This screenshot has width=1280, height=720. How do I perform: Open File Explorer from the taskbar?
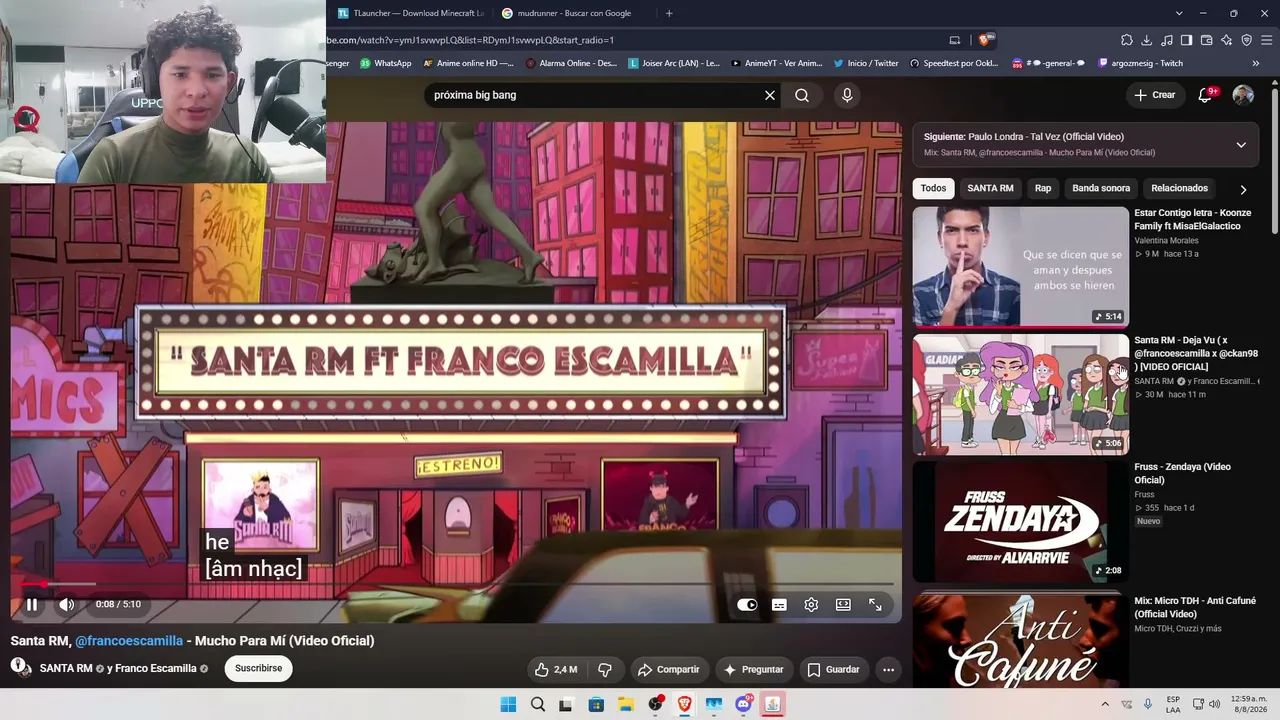625,704
